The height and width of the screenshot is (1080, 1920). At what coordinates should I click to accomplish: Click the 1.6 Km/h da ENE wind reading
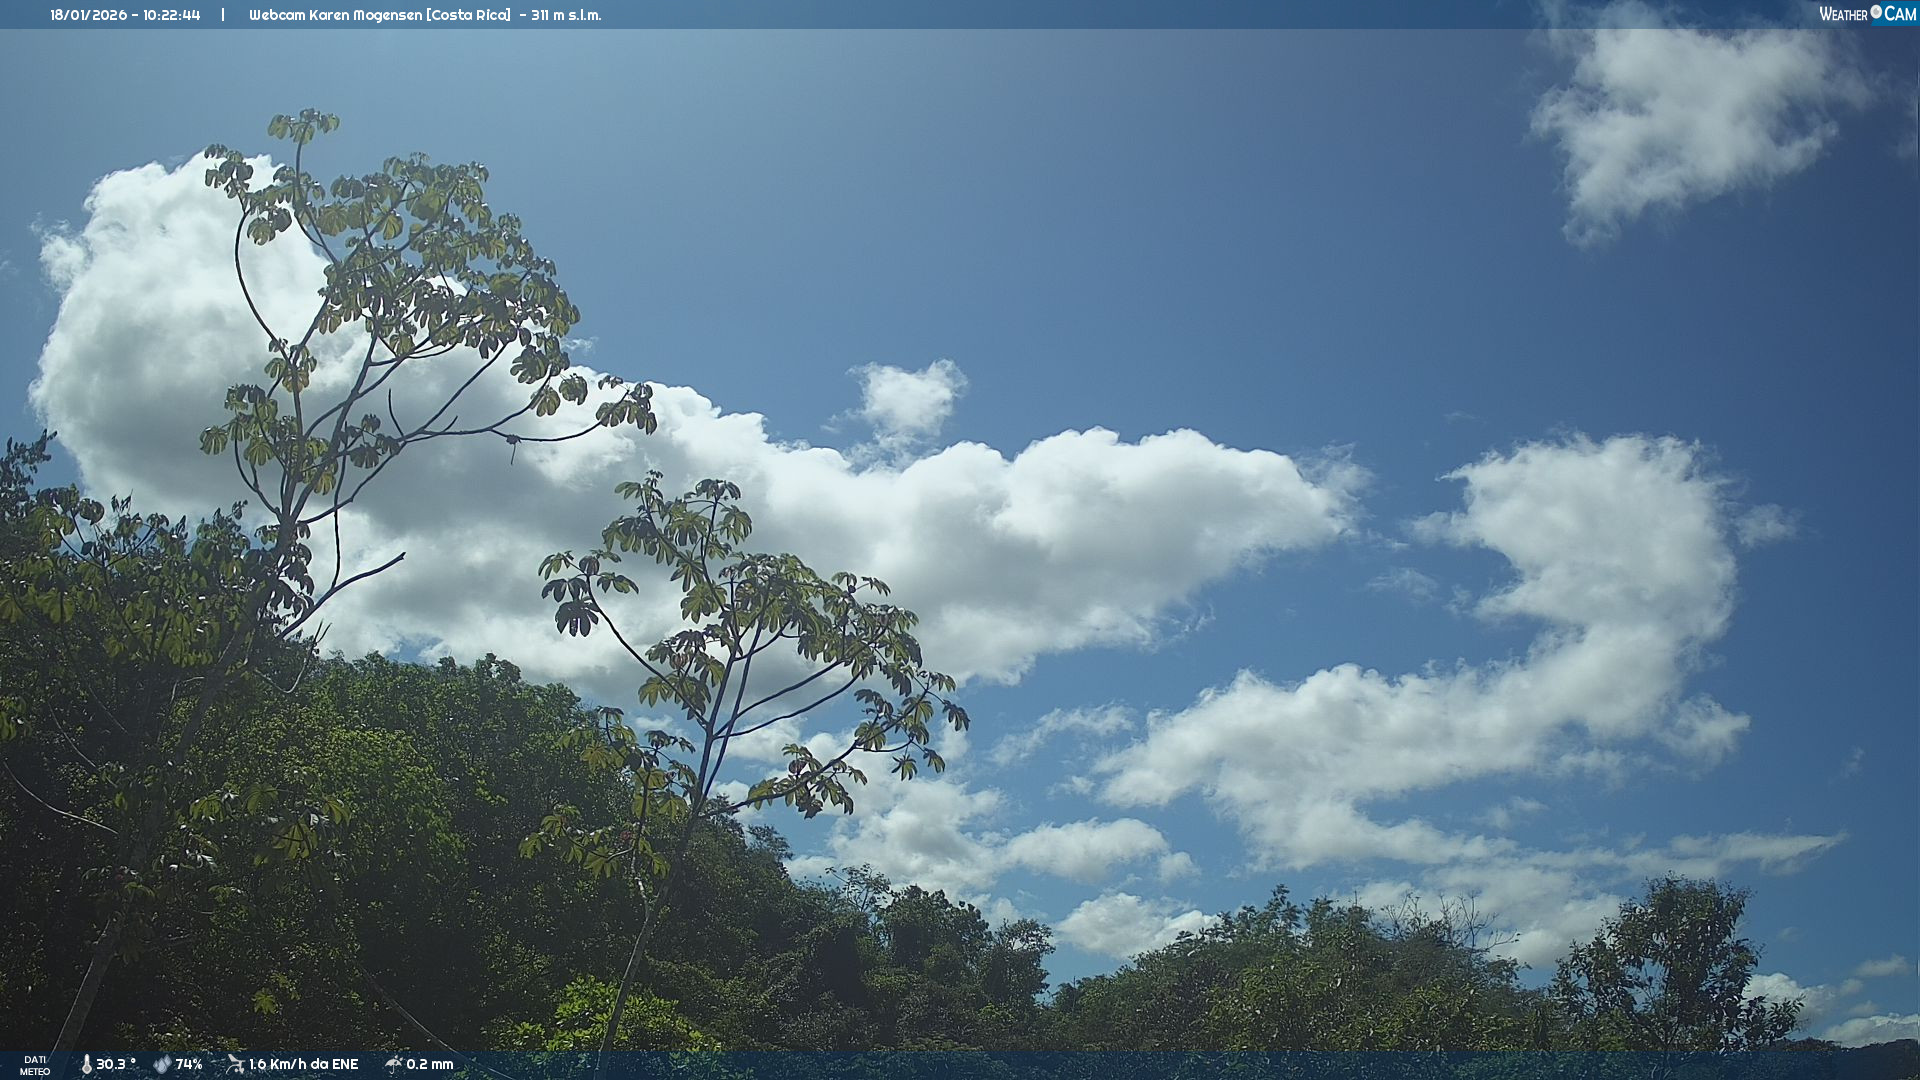(x=303, y=1064)
